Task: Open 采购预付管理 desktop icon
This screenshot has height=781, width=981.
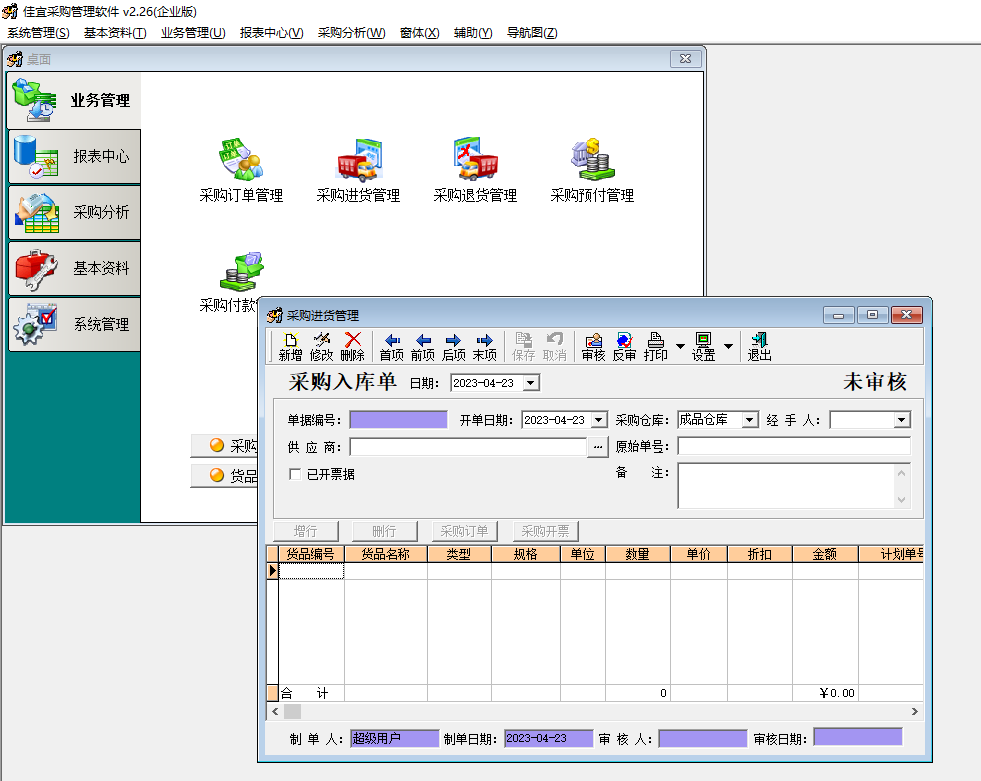Action: [592, 171]
